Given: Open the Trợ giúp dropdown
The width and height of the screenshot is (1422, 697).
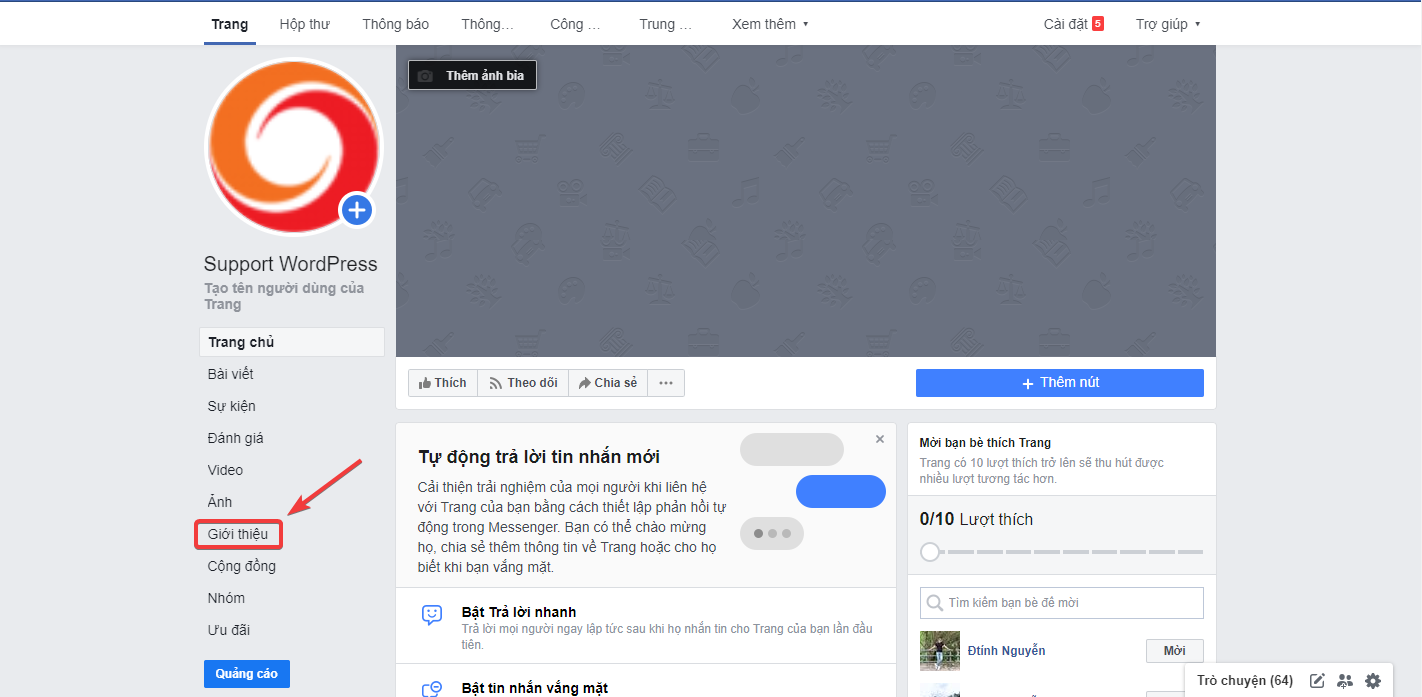Looking at the screenshot, I should pos(1167,24).
